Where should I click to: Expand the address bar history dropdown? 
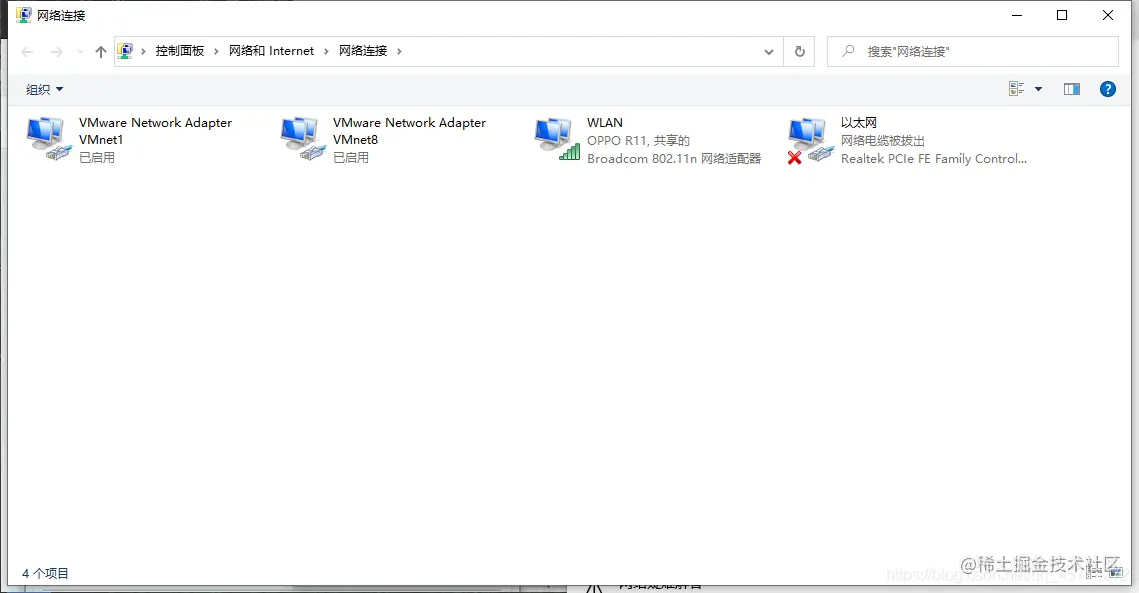coord(768,50)
